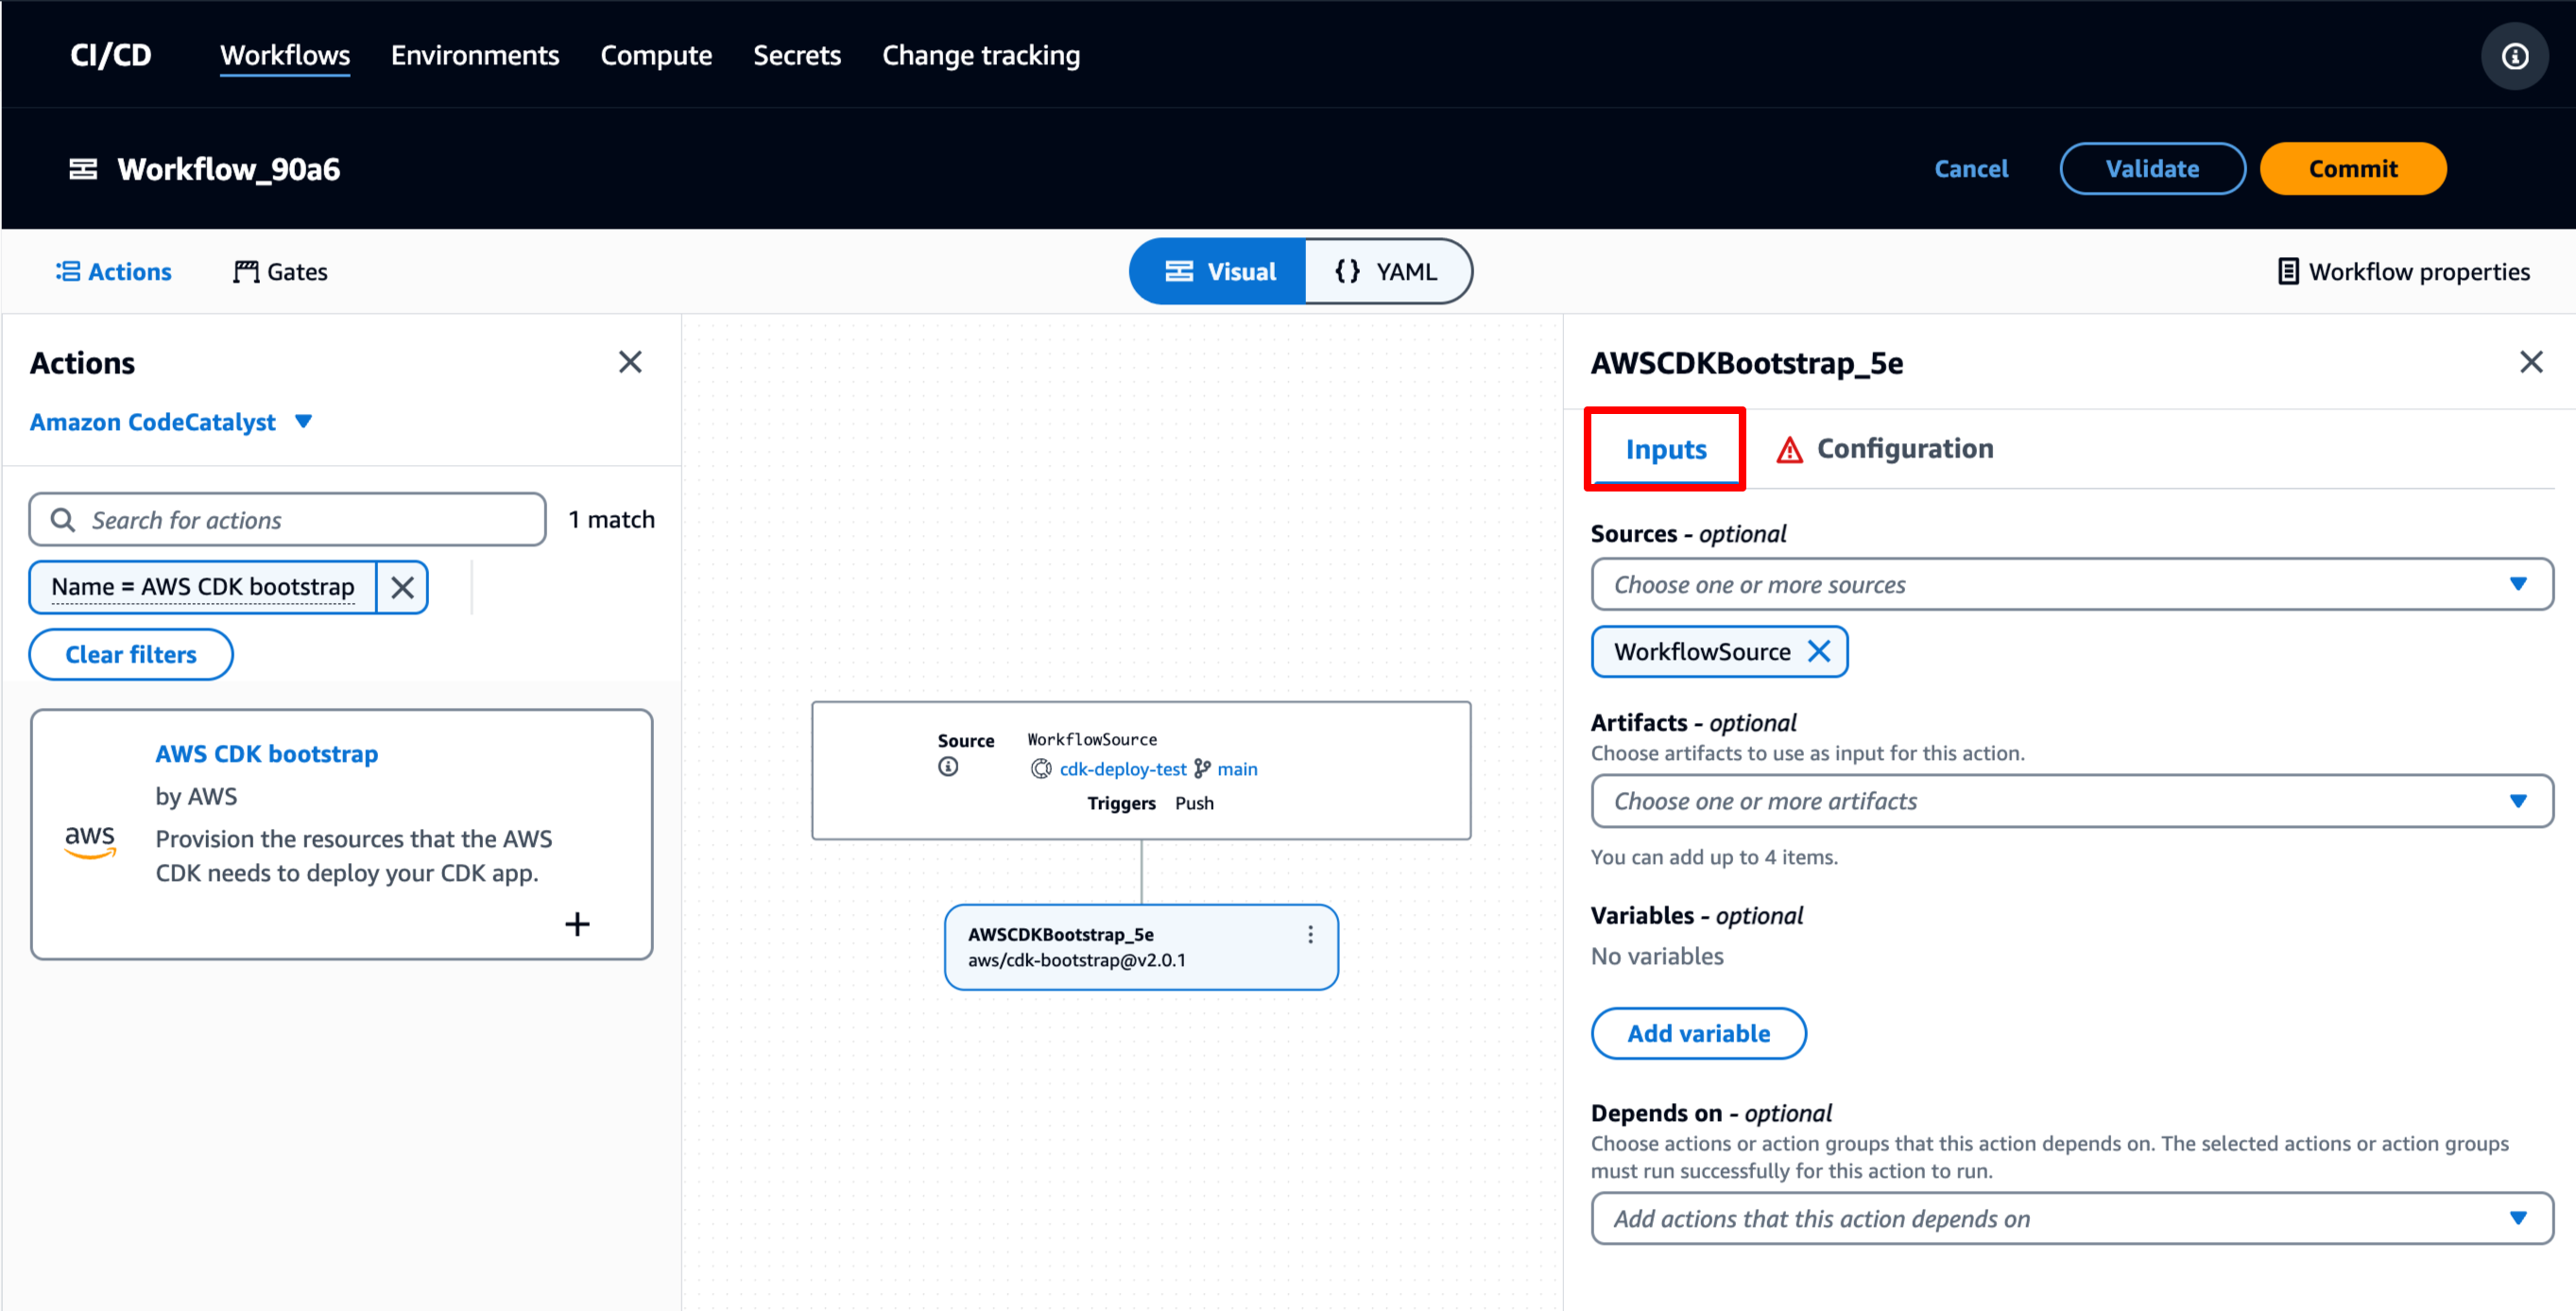Open the info icon in top bar
Viewport: 2576px width, 1311px height.
2514,56
